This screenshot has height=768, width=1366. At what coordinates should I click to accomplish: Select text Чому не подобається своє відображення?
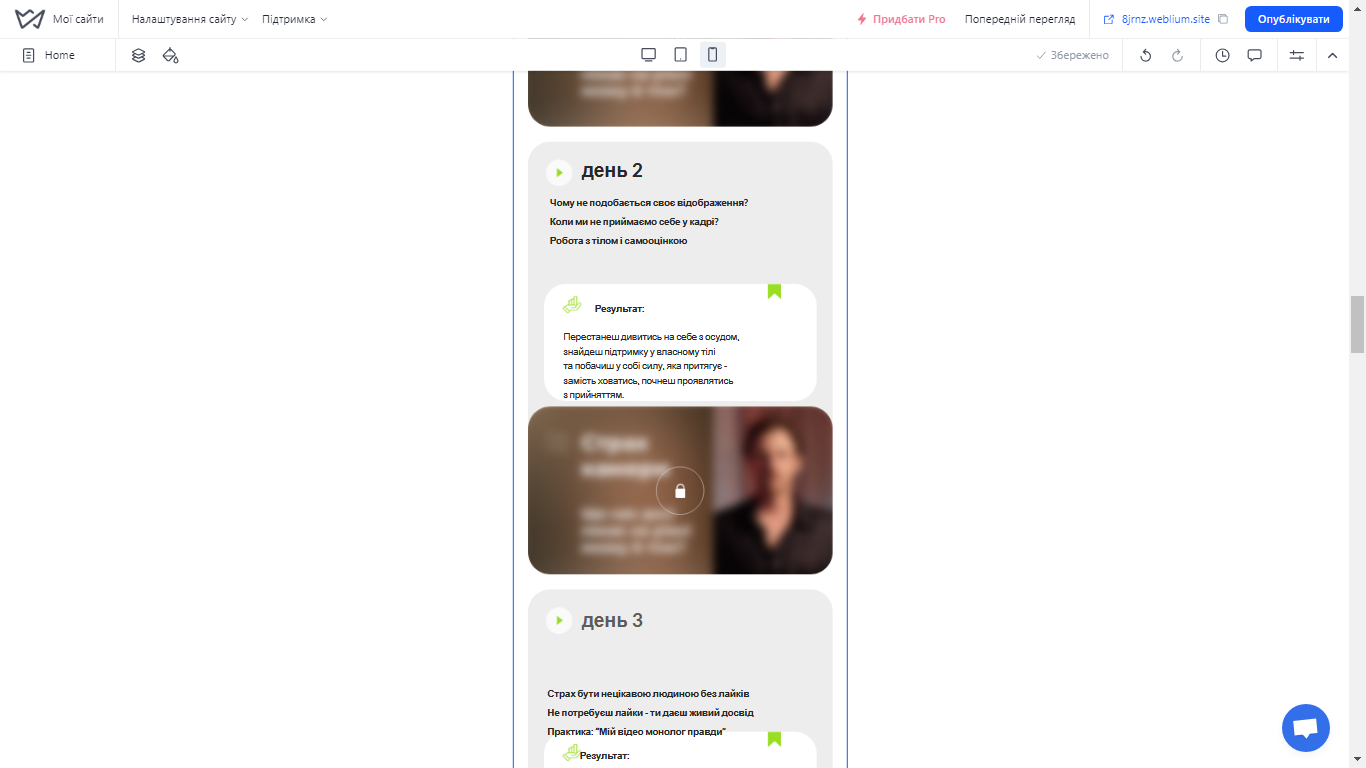click(x=649, y=203)
